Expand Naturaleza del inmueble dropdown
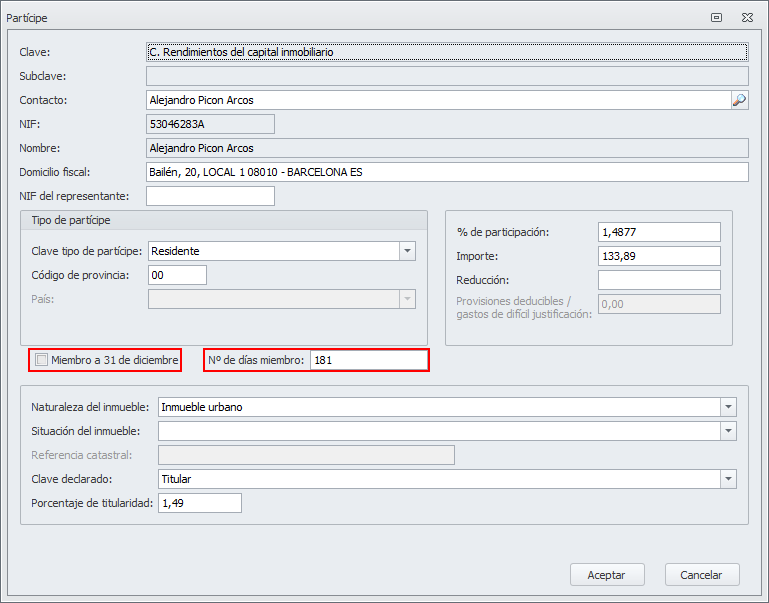Screen dimensions: 769x603 [728, 407]
